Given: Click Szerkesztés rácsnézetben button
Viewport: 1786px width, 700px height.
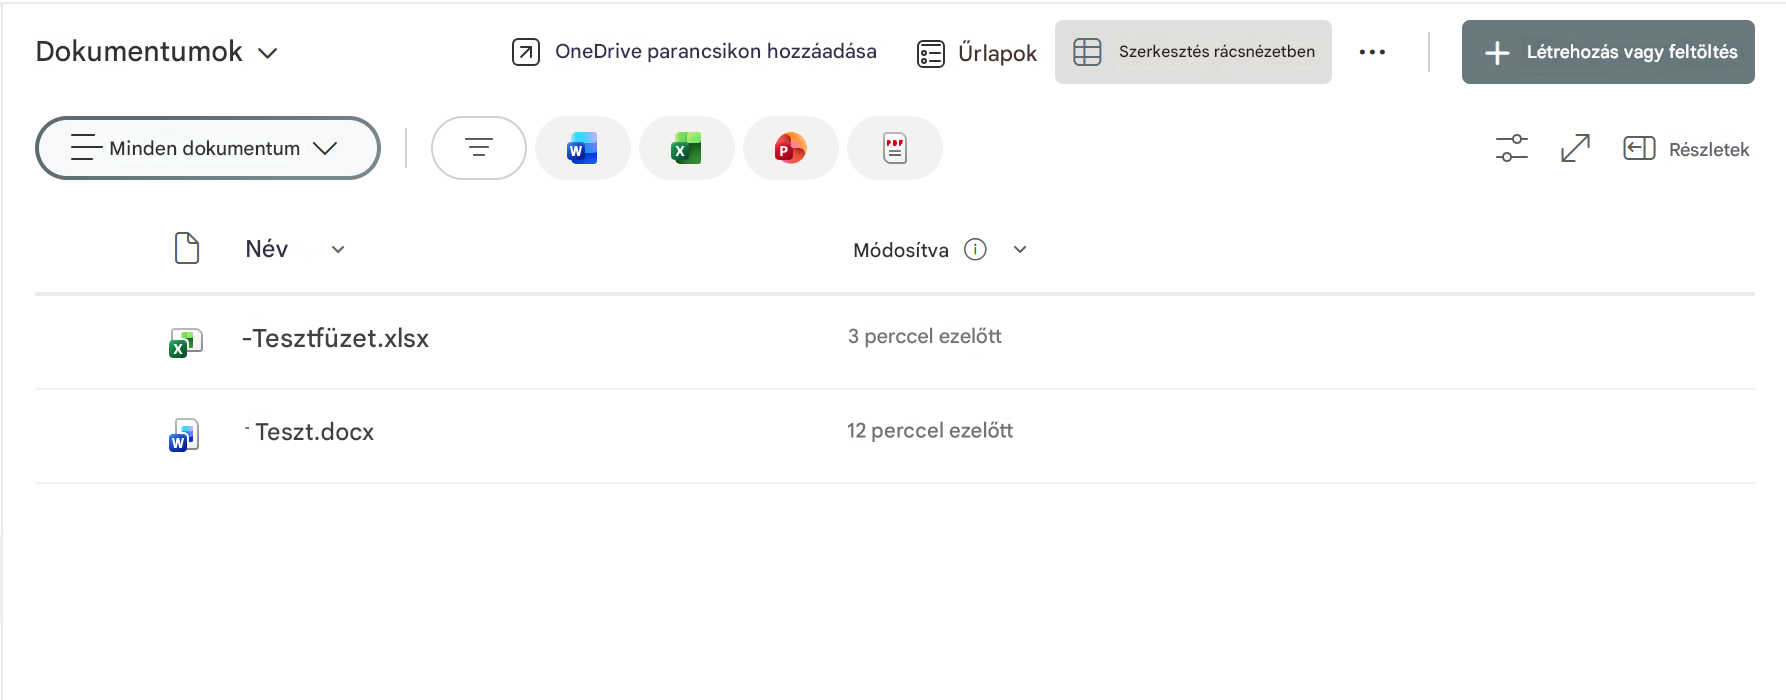Looking at the screenshot, I should pyautogui.click(x=1193, y=52).
